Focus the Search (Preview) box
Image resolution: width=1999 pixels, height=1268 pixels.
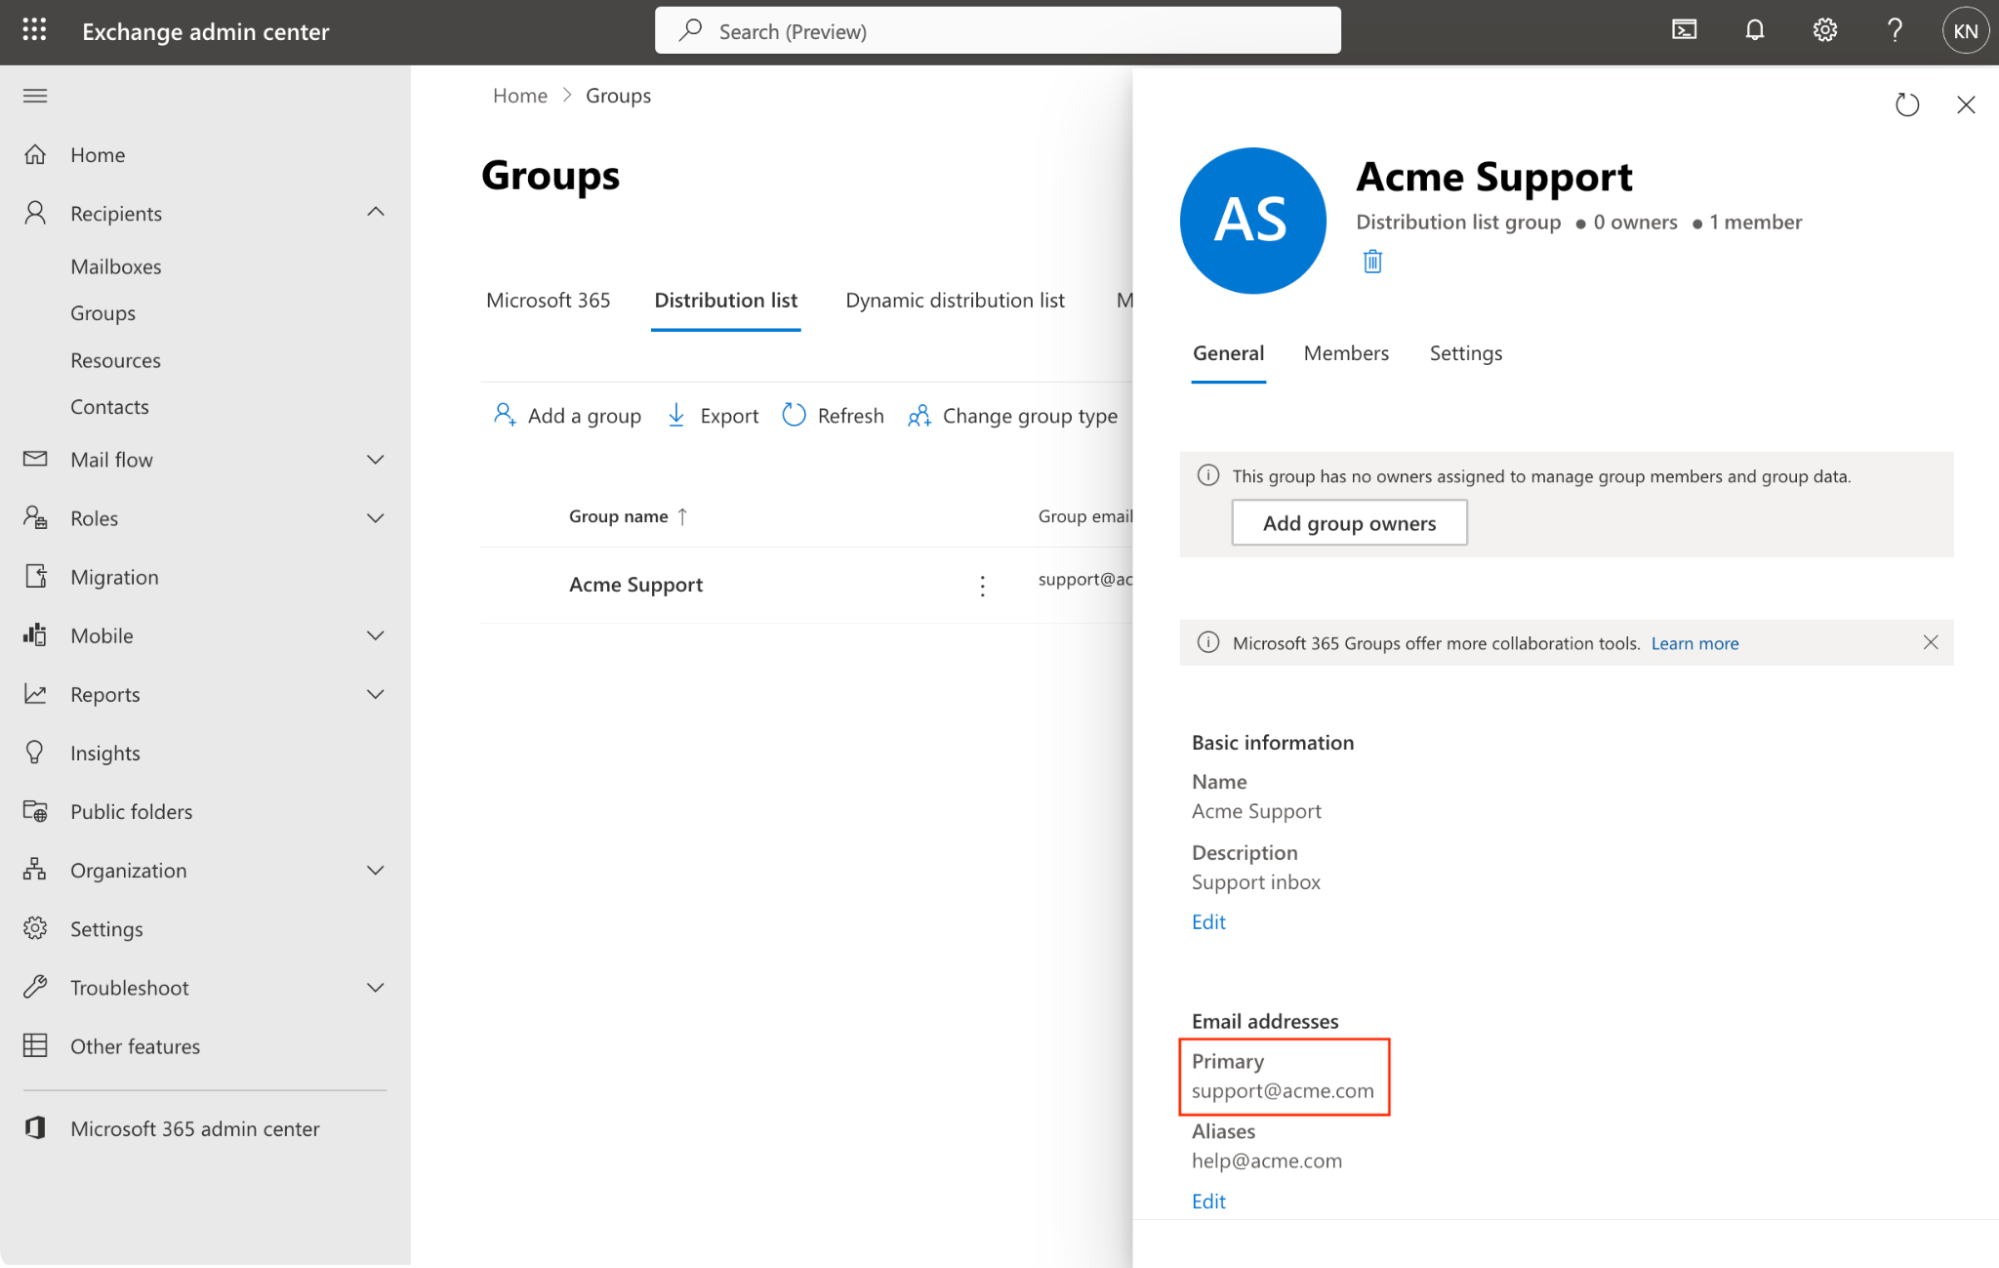tap(997, 31)
